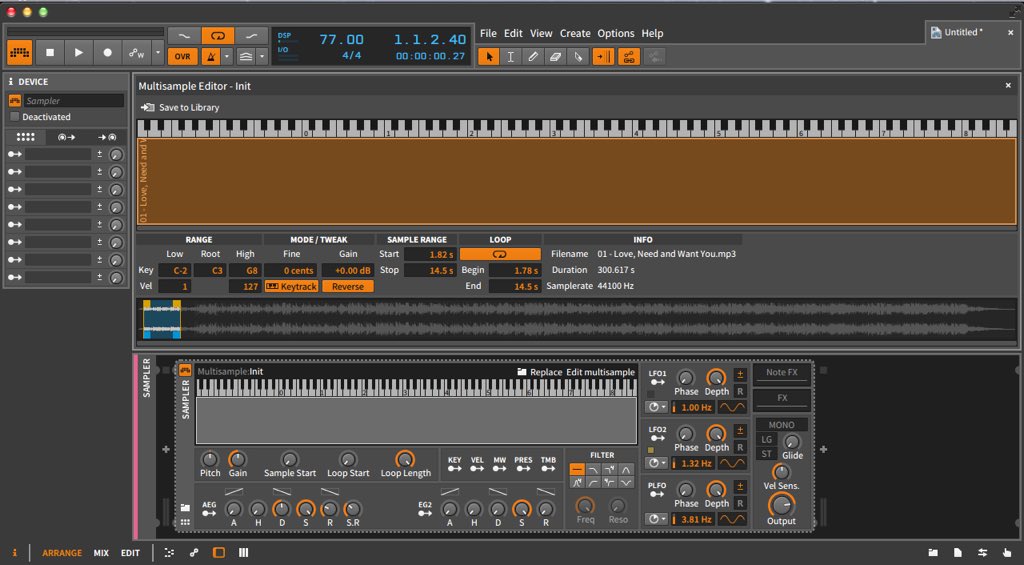Click Save to Library
This screenshot has height=565, width=1024.
(x=181, y=107)
